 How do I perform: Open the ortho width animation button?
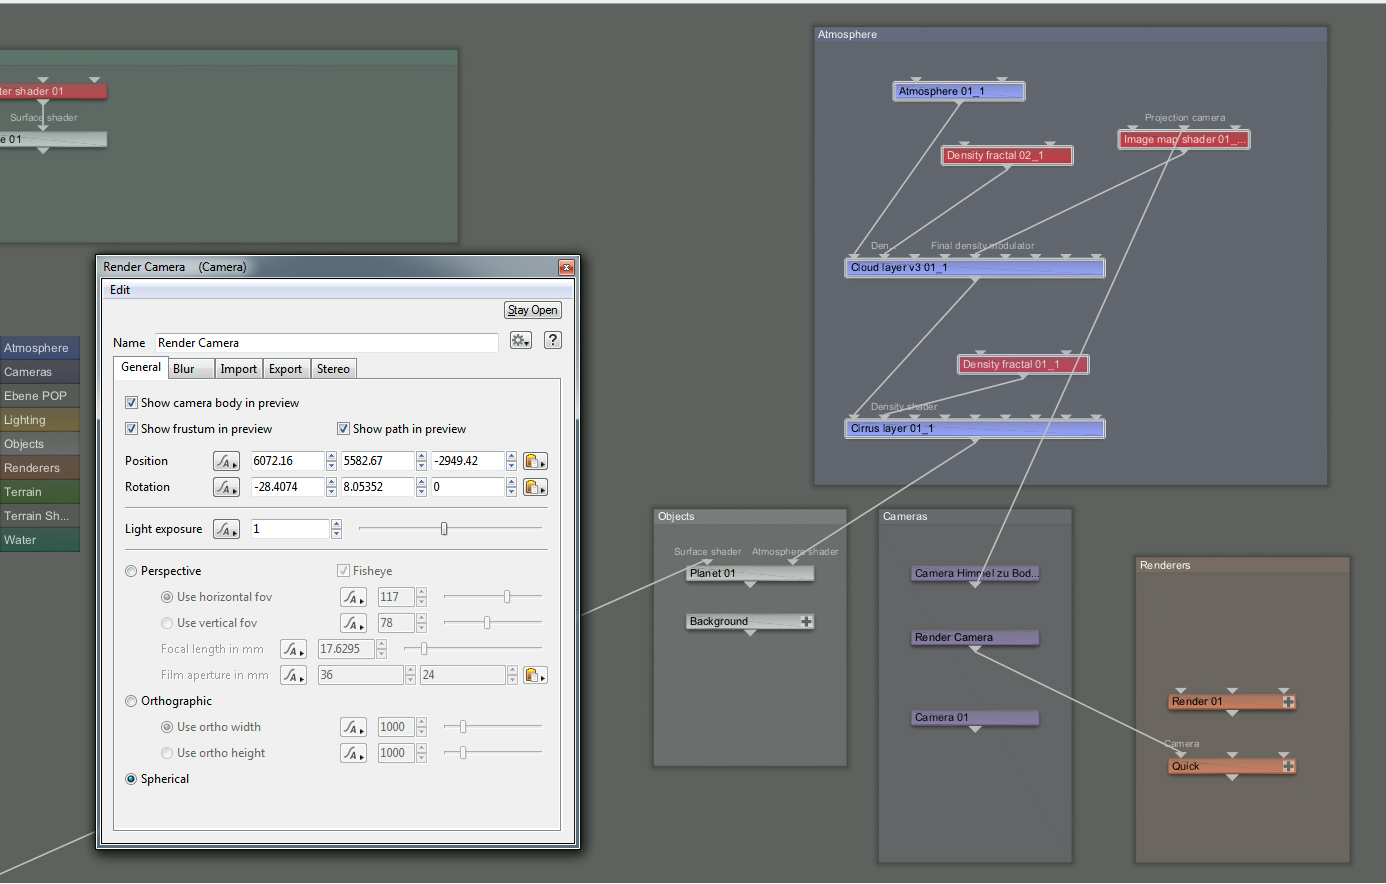click(353, 727)
